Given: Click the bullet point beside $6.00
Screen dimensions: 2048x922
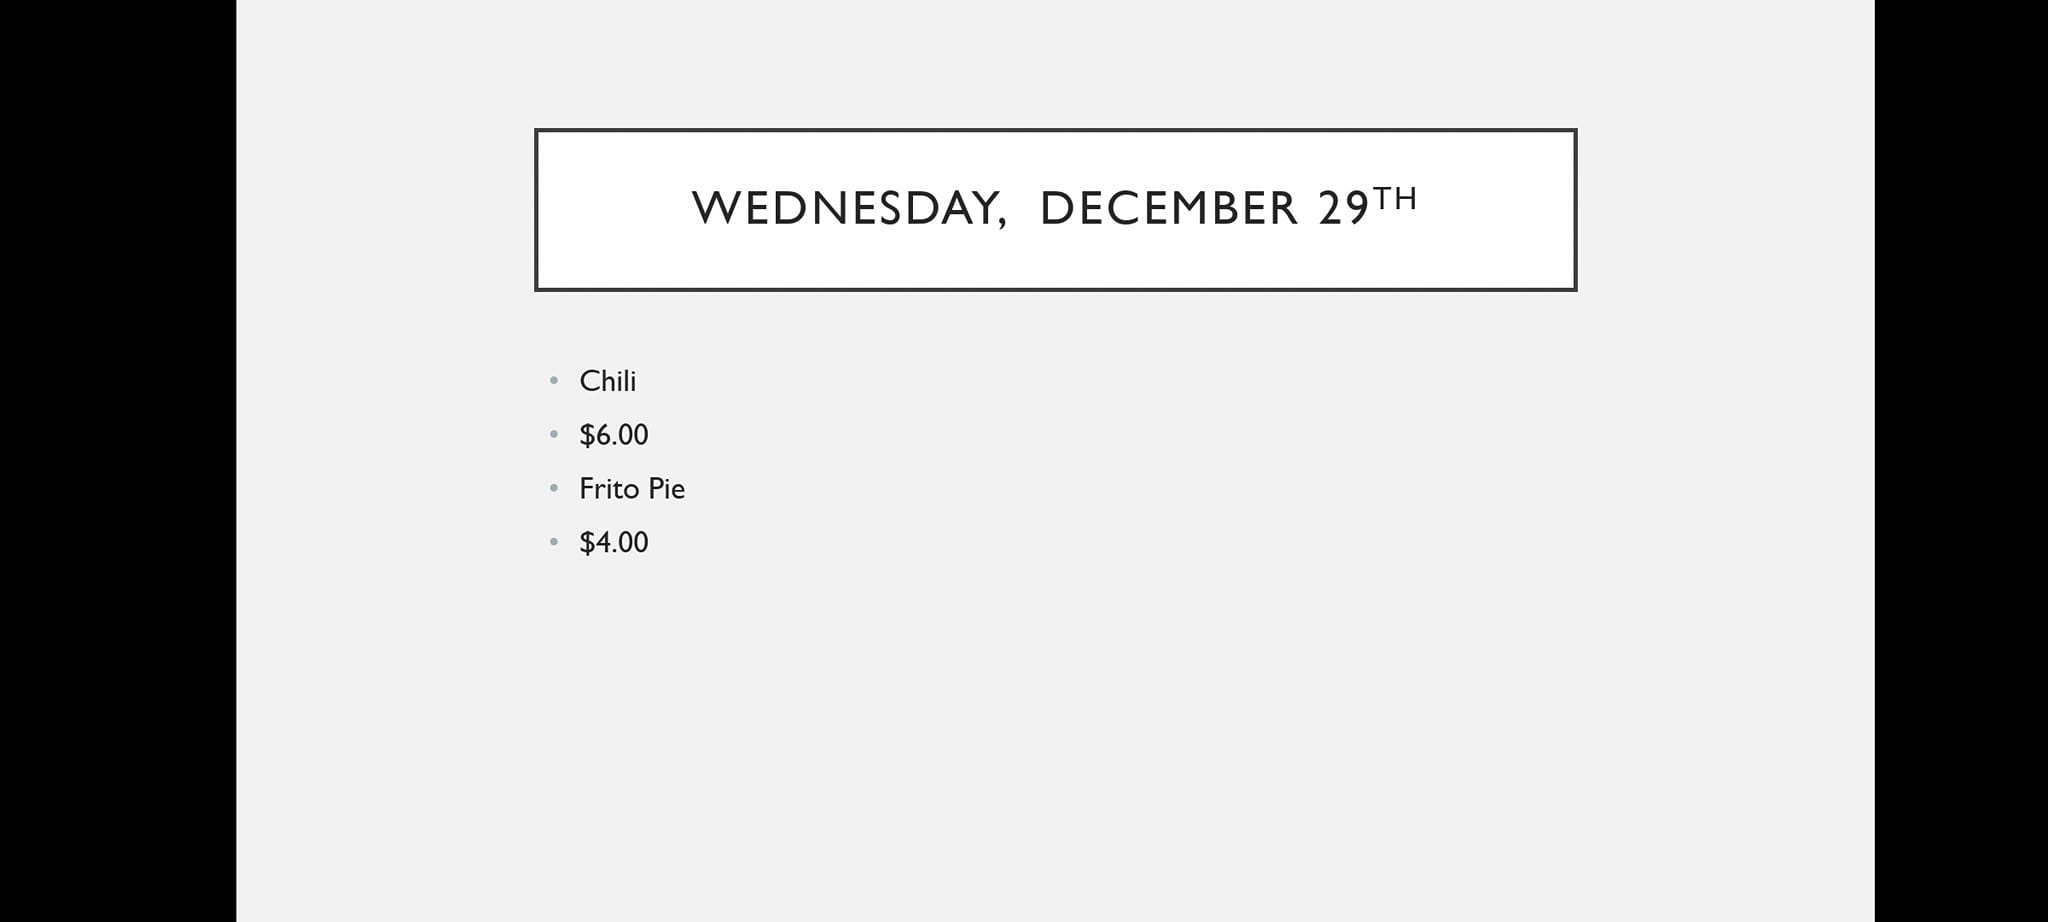Looking at the screenshot, I should pos(554,435).
